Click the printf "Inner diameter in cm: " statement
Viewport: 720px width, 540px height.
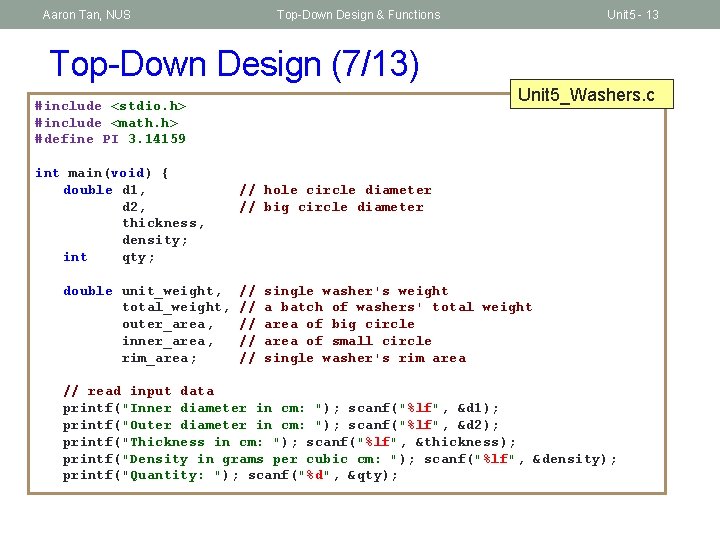coord(201,408)
